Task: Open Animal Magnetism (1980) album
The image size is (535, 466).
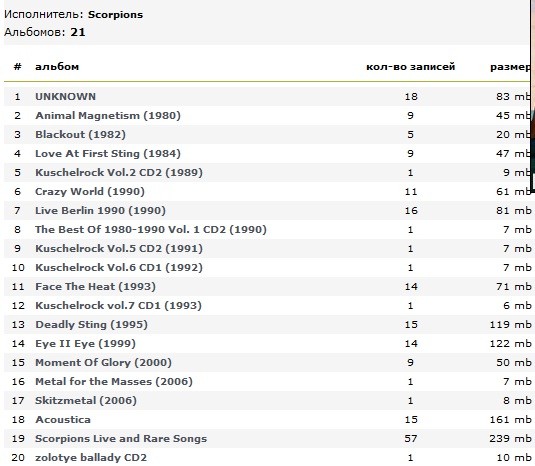Action: tap(108, 116)
